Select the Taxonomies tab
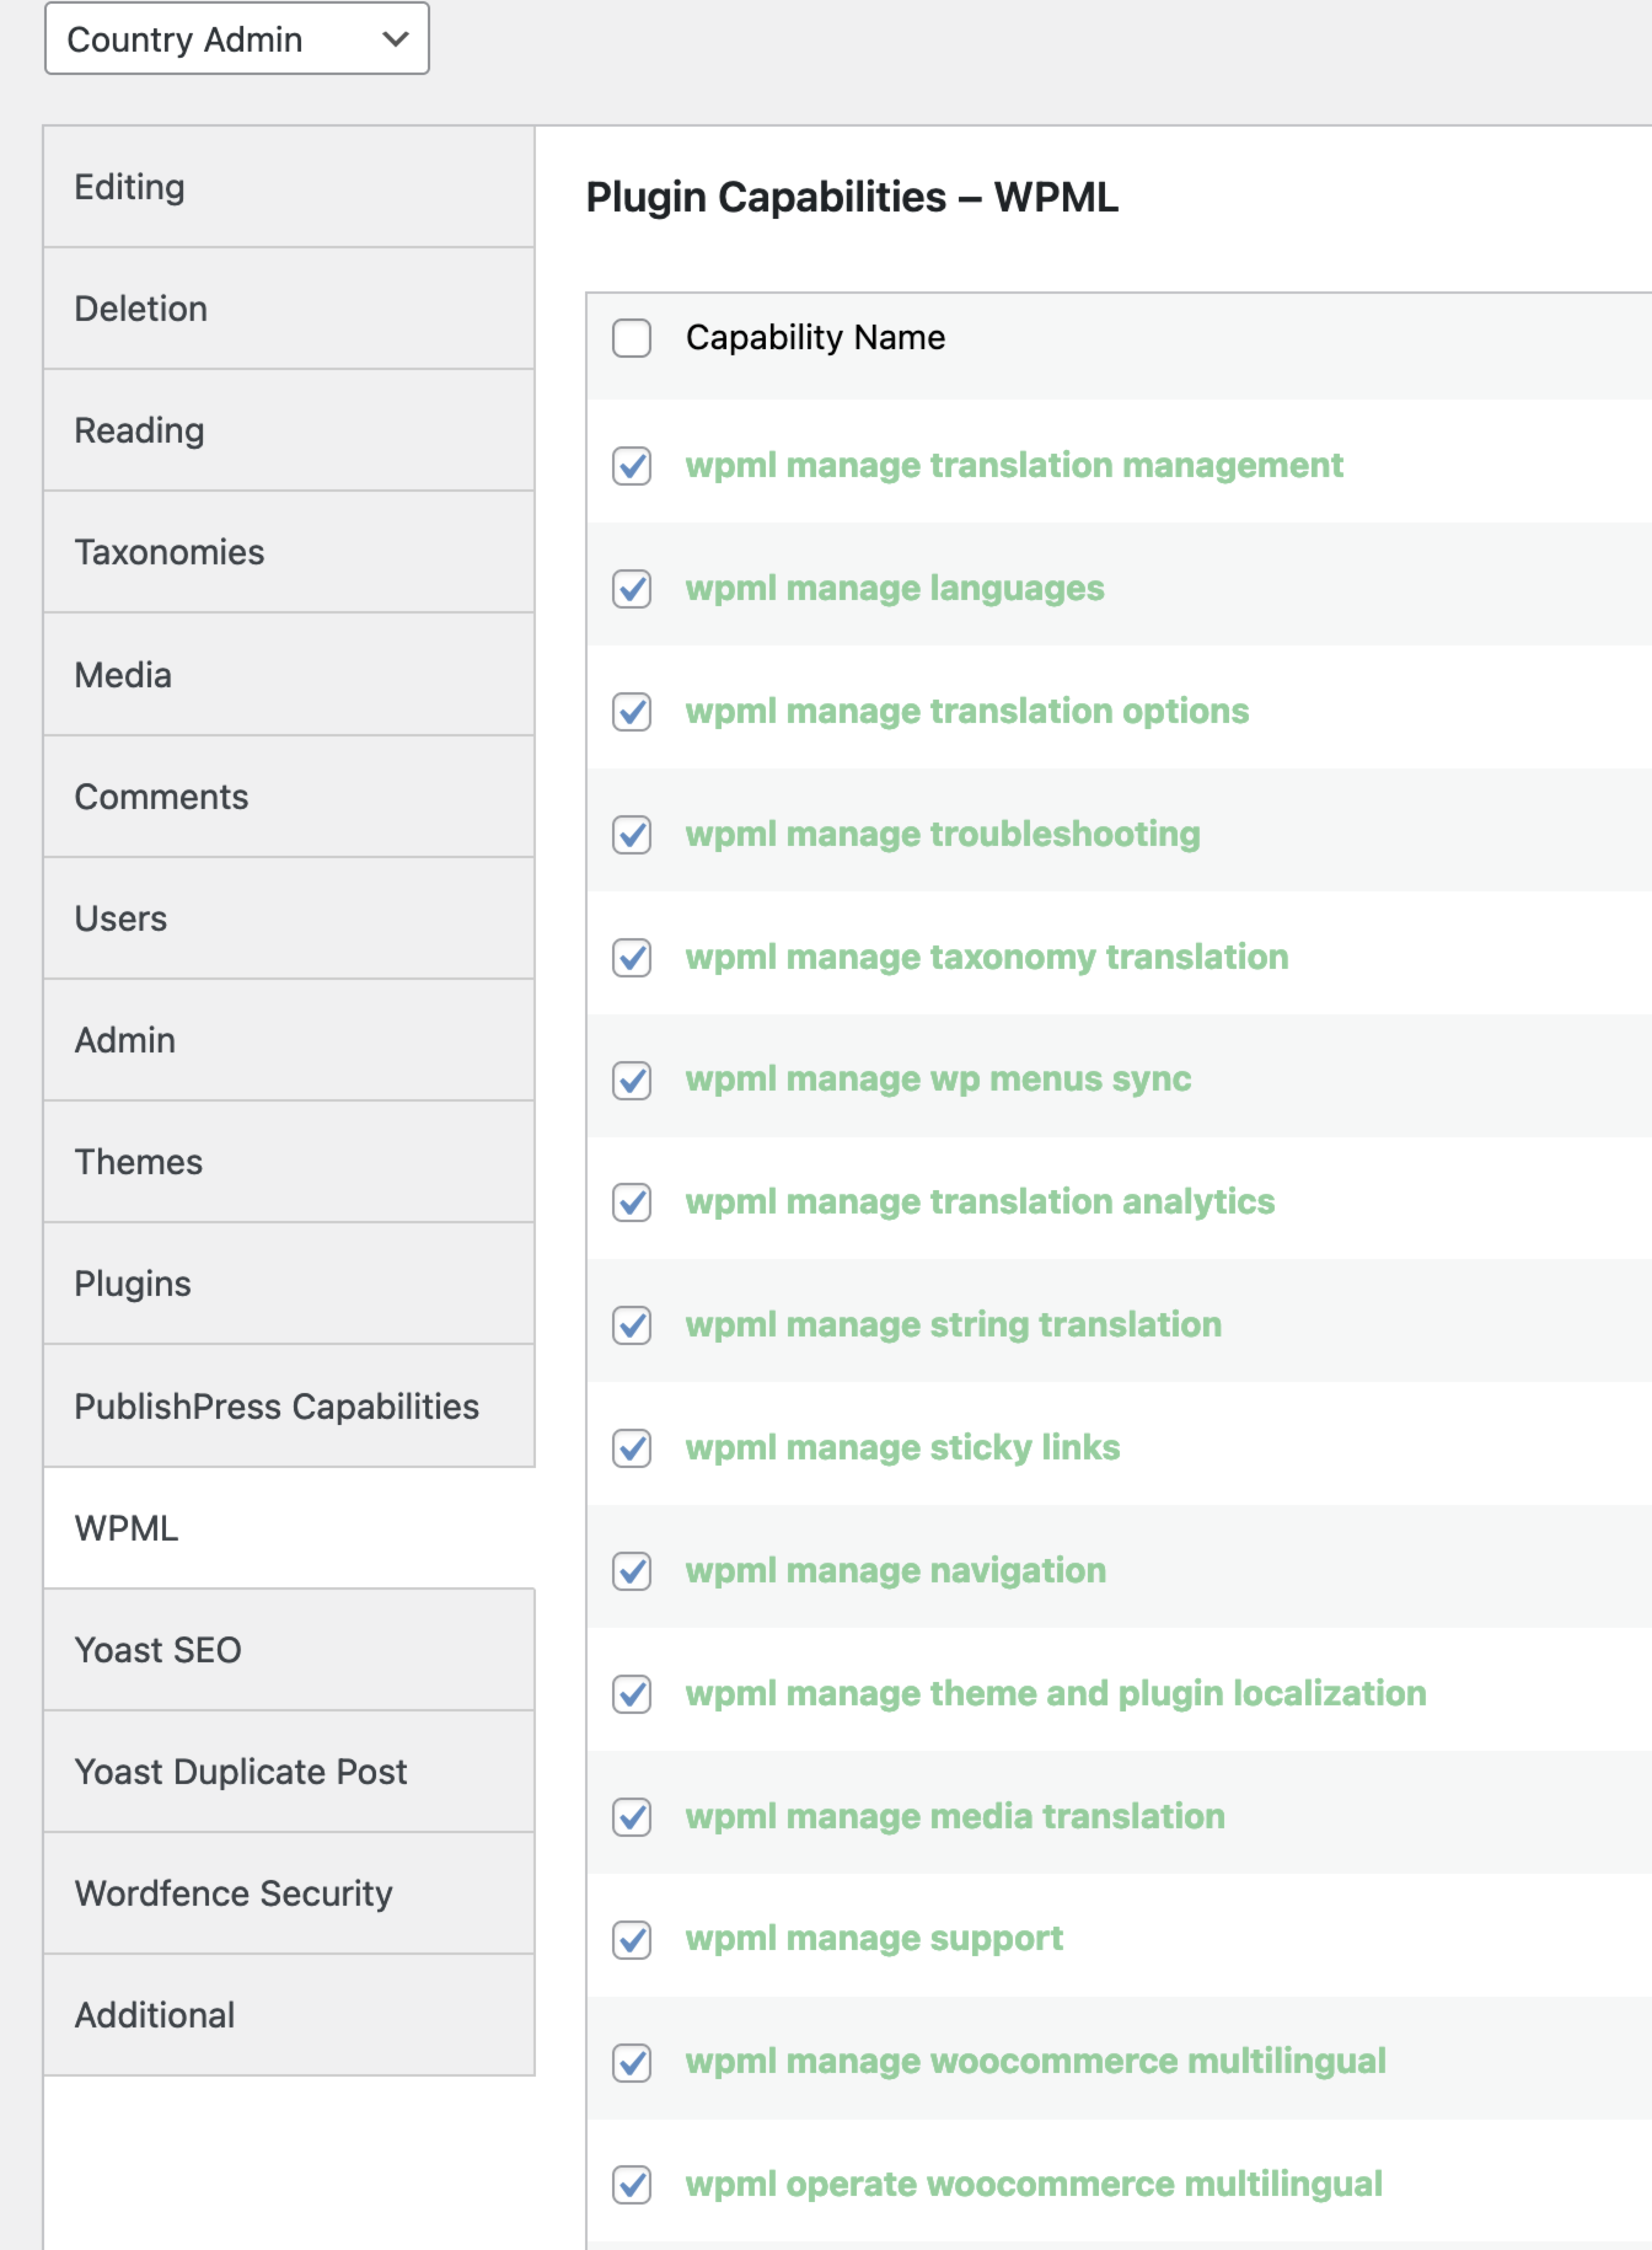The width and height of the screenshot is (1652, 2250). [x=289, y=552]
